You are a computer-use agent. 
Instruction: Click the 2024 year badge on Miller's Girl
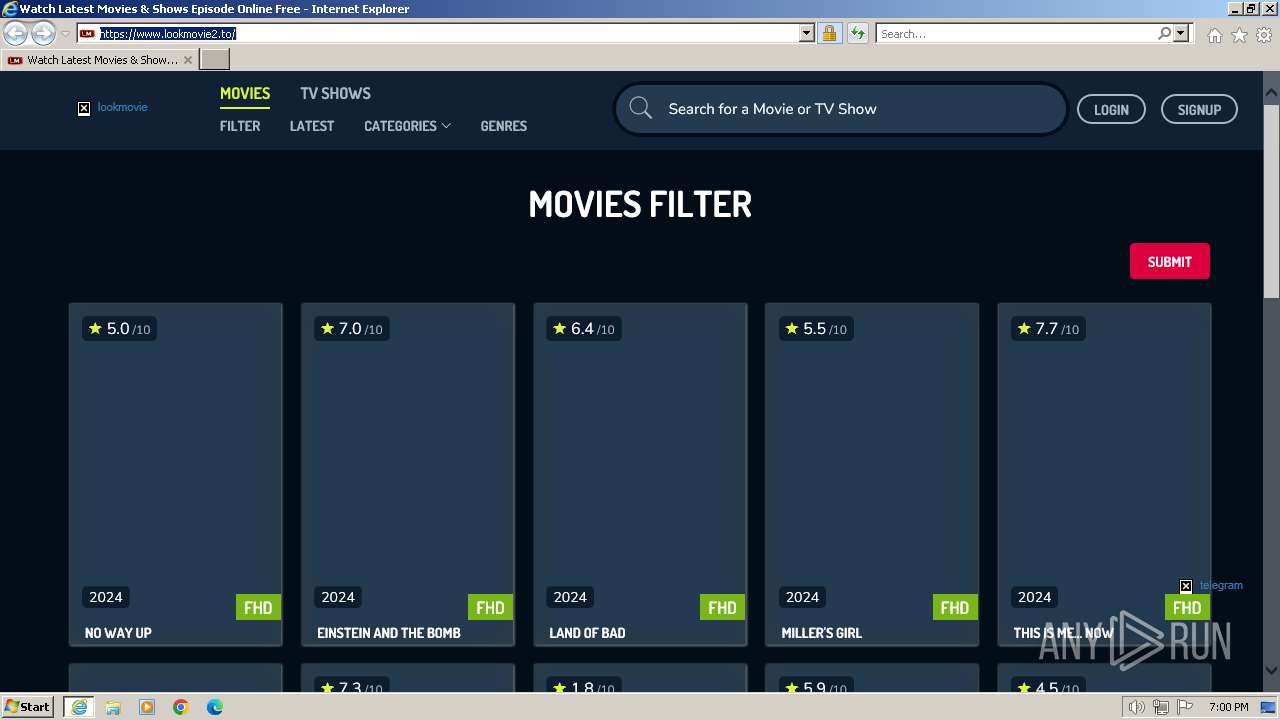pyautogui.click(x=802, y=597)
